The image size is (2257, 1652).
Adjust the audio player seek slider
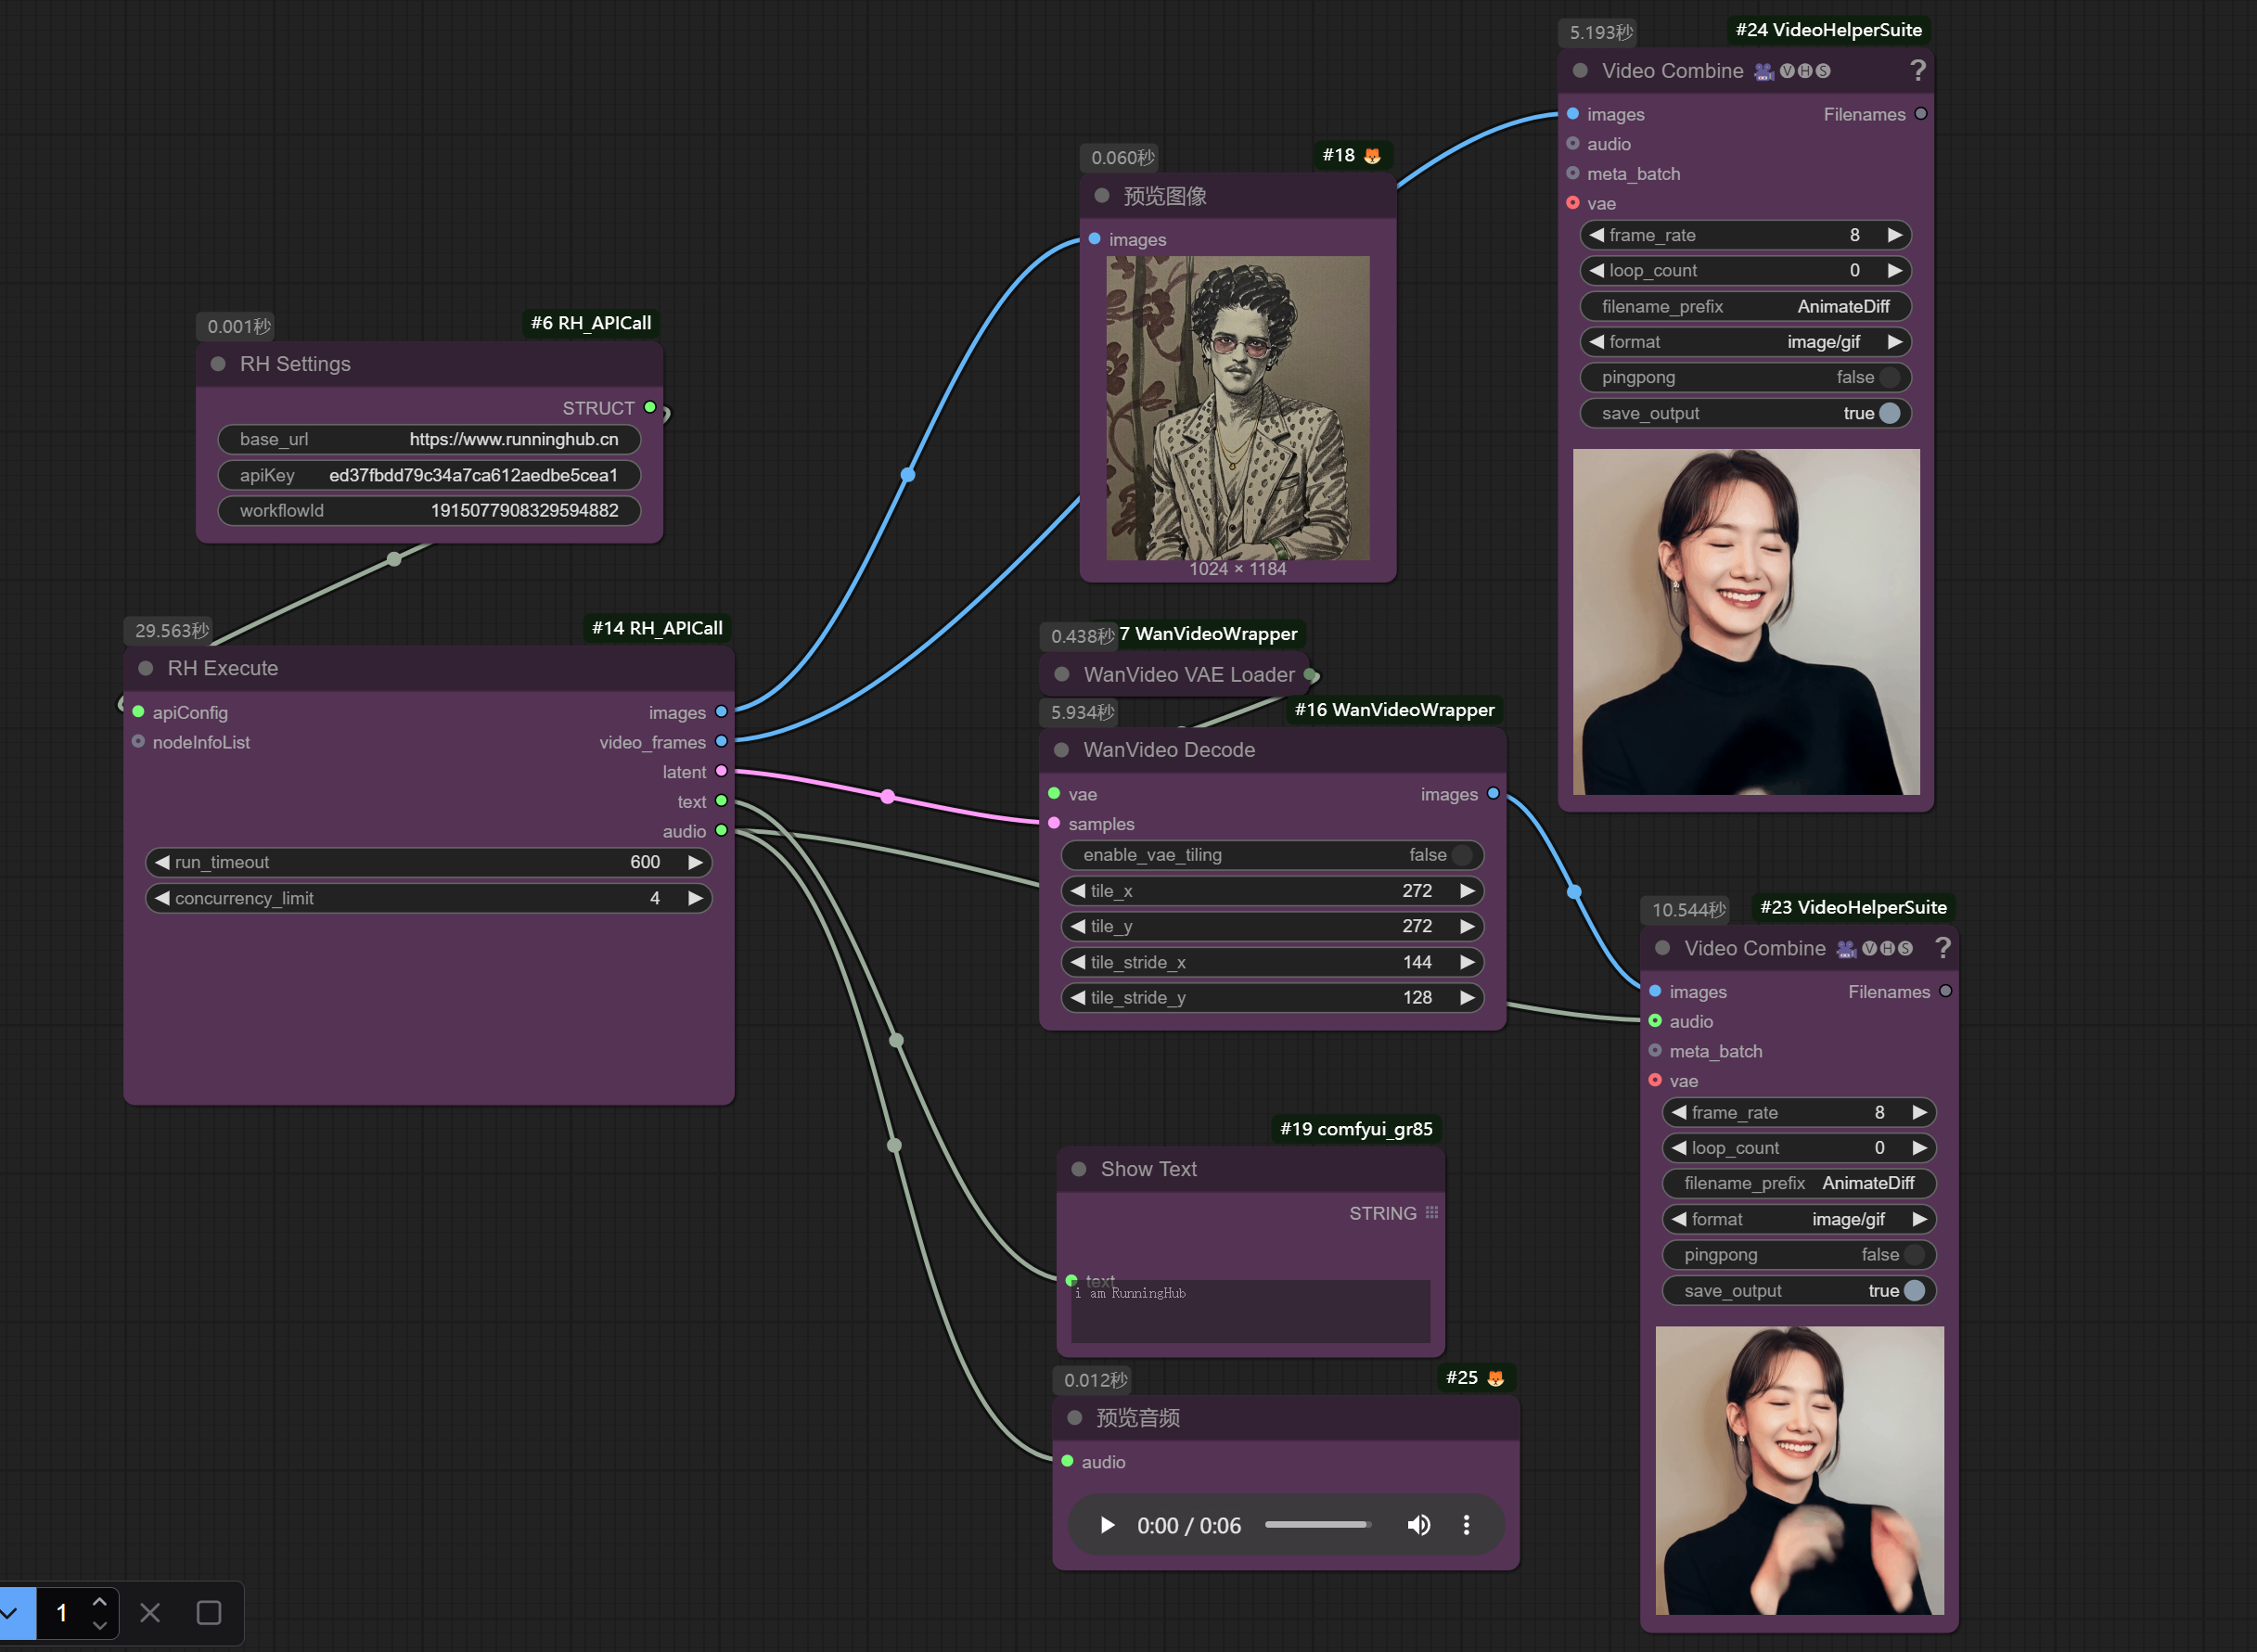tap(1317, 1525)
